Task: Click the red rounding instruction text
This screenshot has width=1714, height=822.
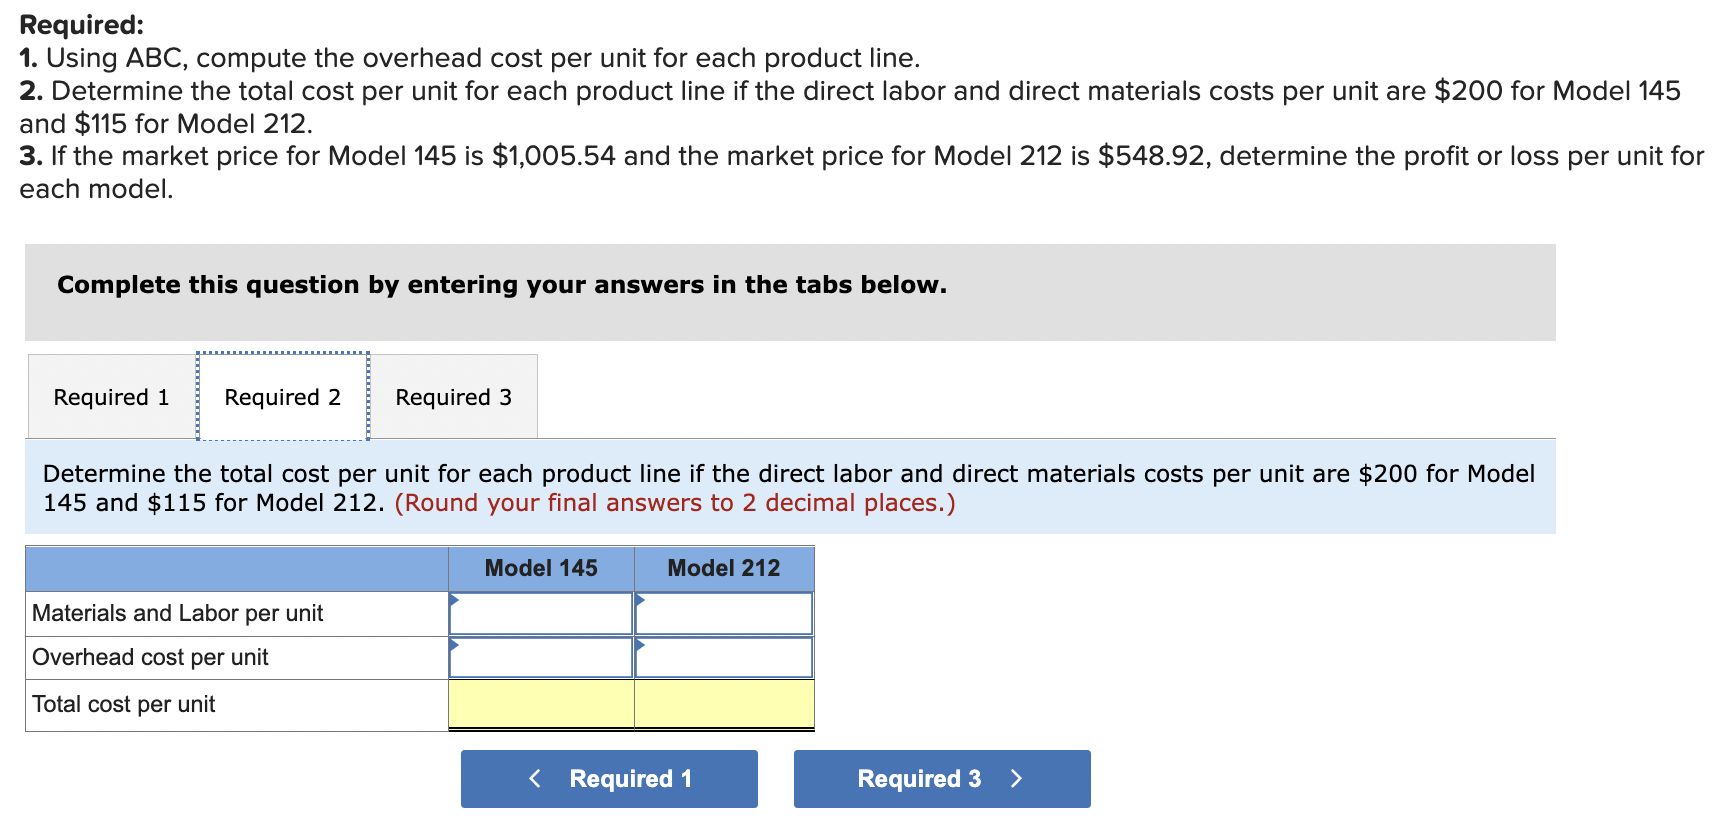Action: pos(675,502)
